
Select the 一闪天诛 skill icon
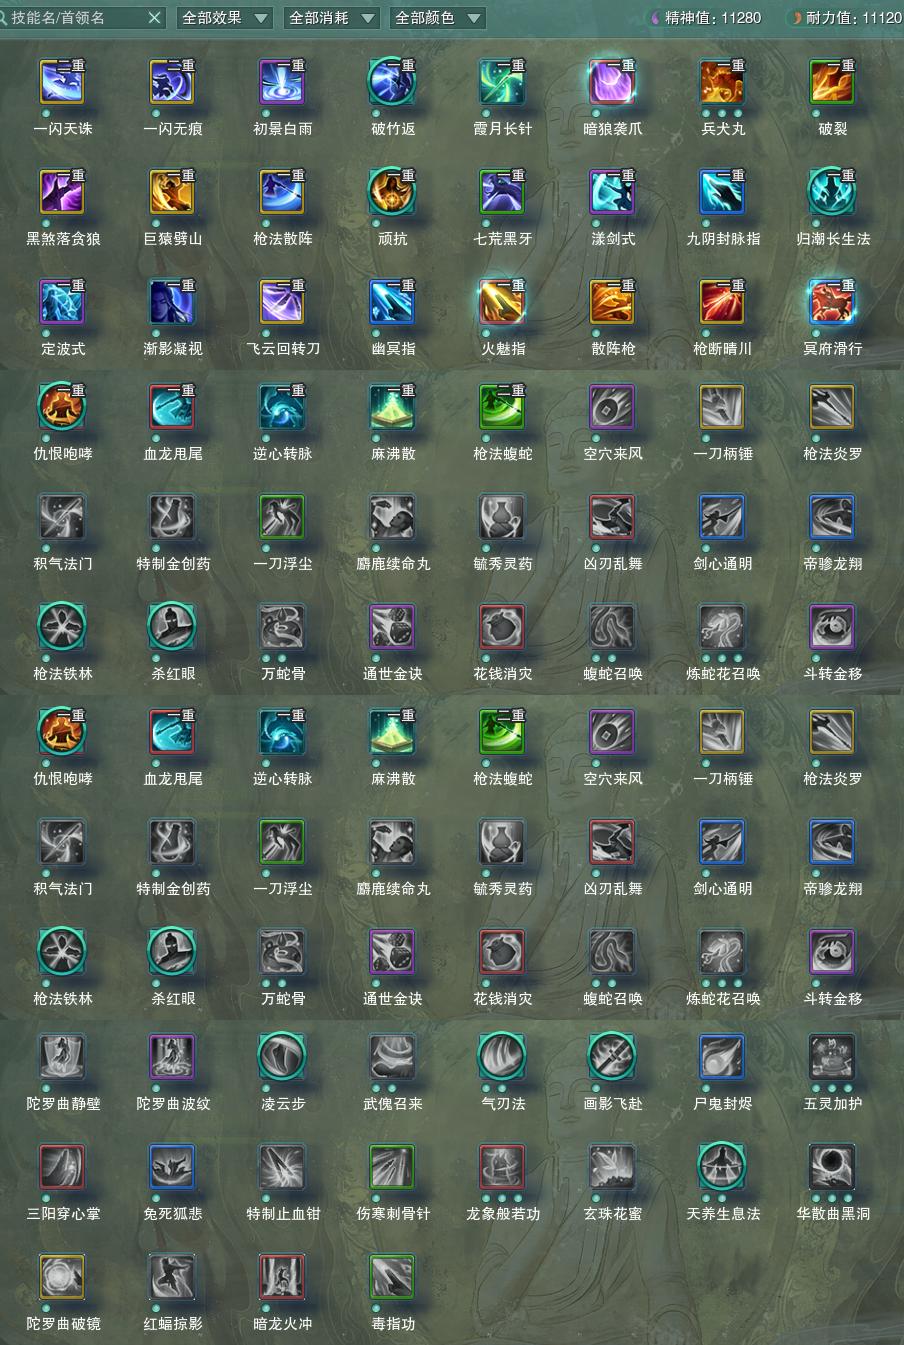[62, 83]
